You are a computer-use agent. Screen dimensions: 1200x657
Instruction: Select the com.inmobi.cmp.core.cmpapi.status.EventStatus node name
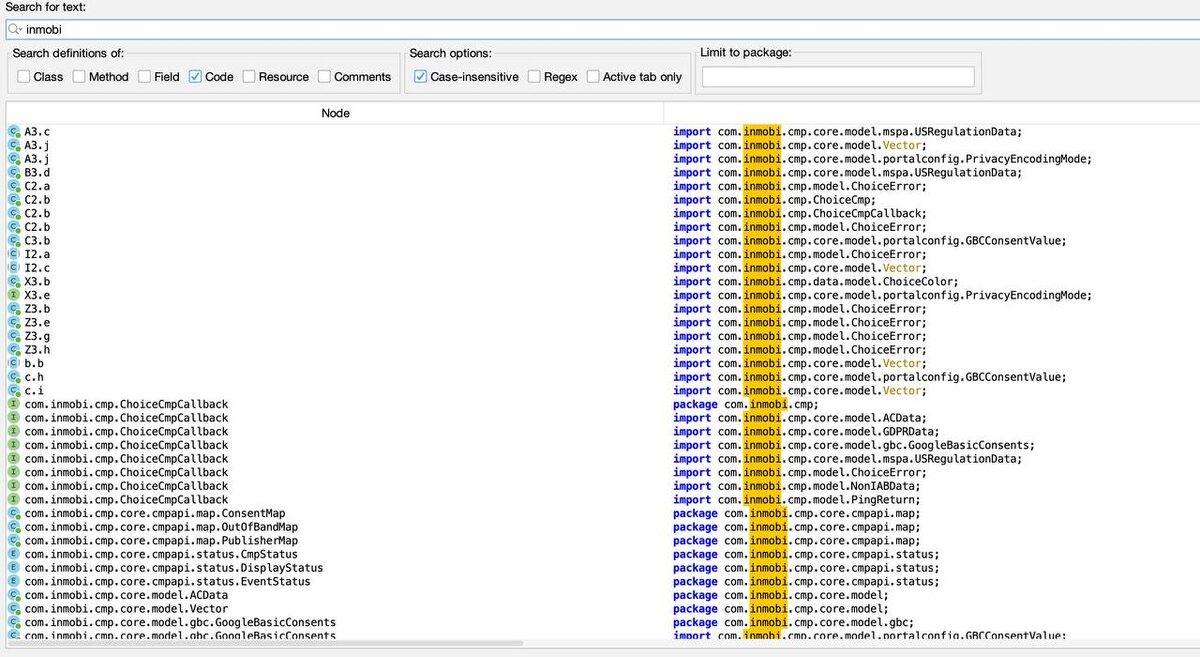pos(167,581)
